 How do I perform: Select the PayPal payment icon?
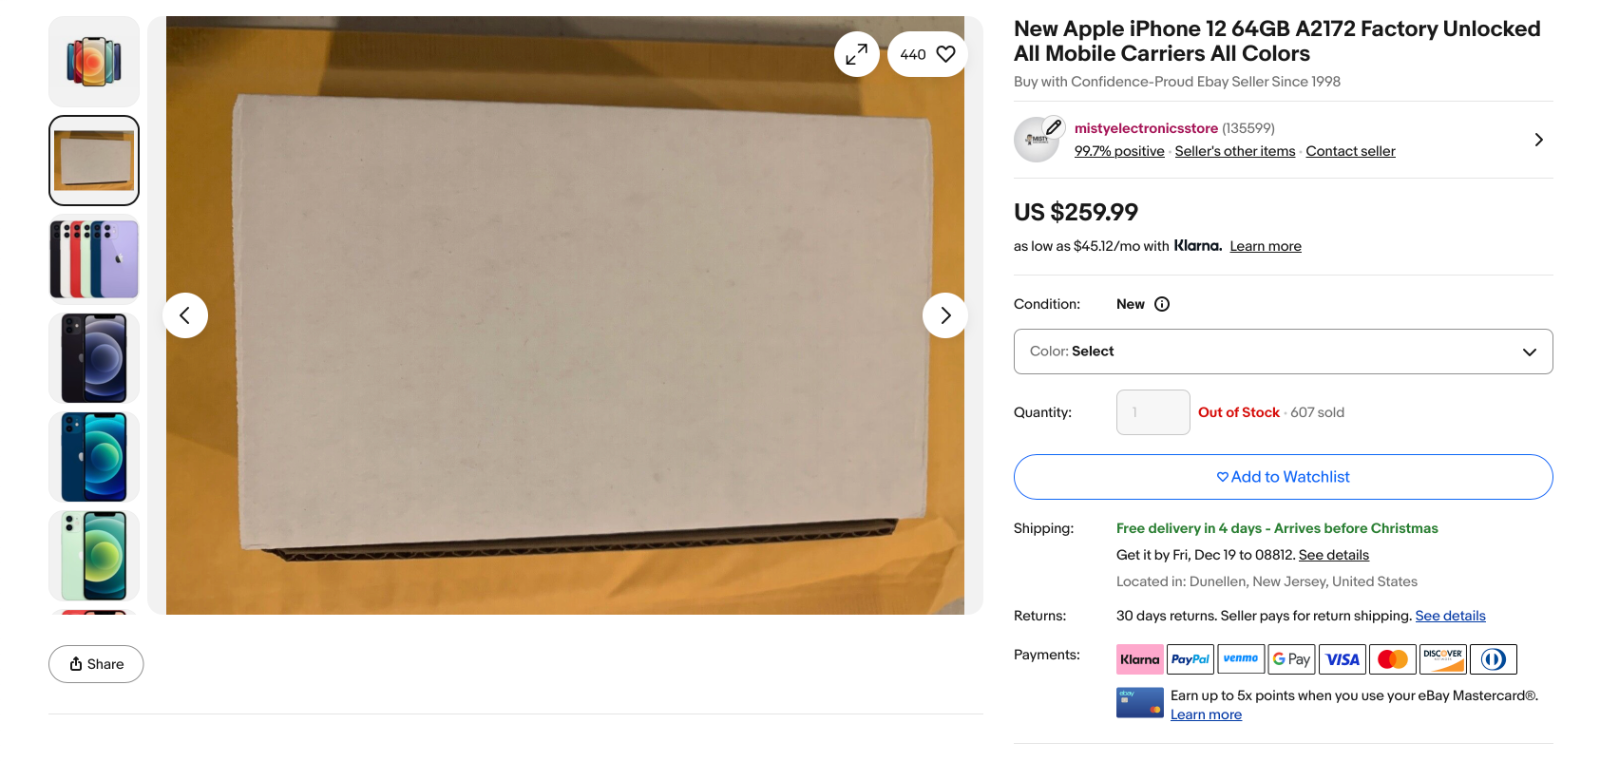(1190, 659)
